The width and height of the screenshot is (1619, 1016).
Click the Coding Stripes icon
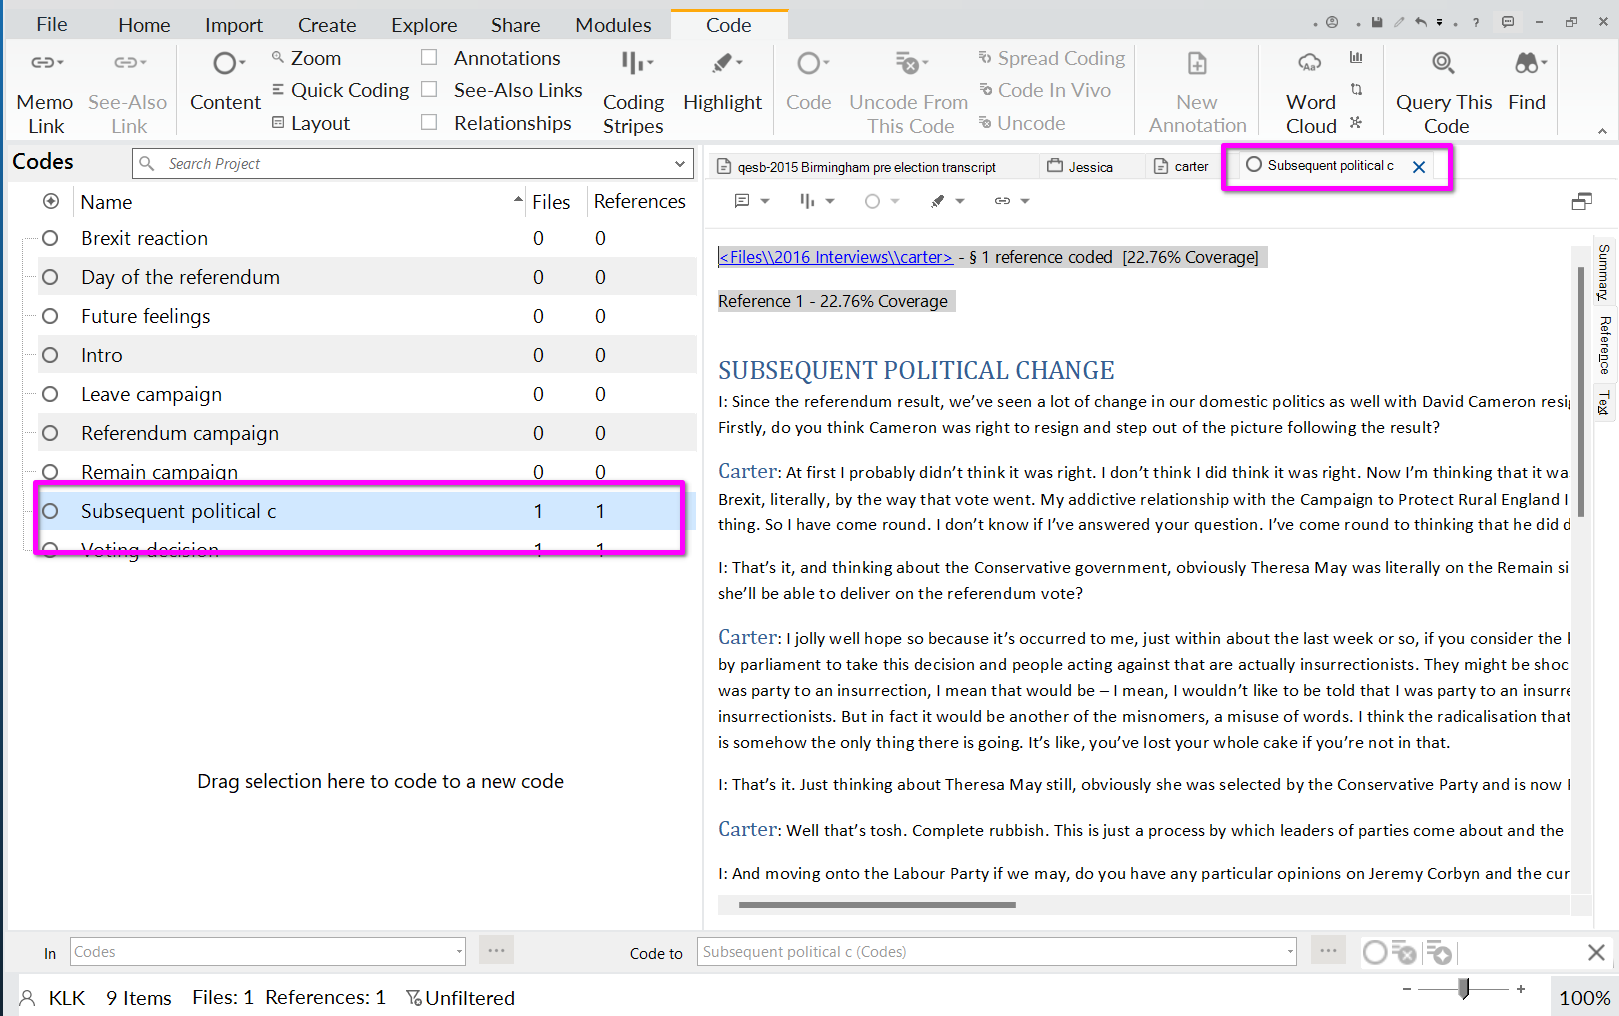point(632,64)
